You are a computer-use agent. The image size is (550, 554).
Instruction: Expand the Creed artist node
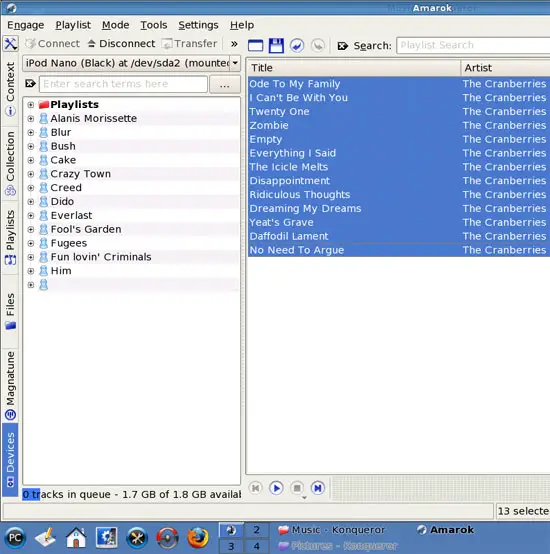click(x=31, y=188)
